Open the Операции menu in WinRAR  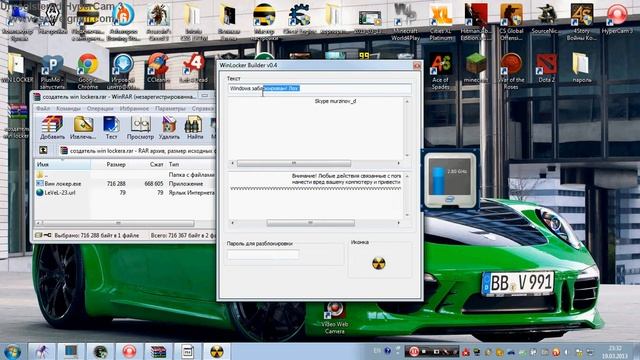pyautogui.click(x=100, y=109)
